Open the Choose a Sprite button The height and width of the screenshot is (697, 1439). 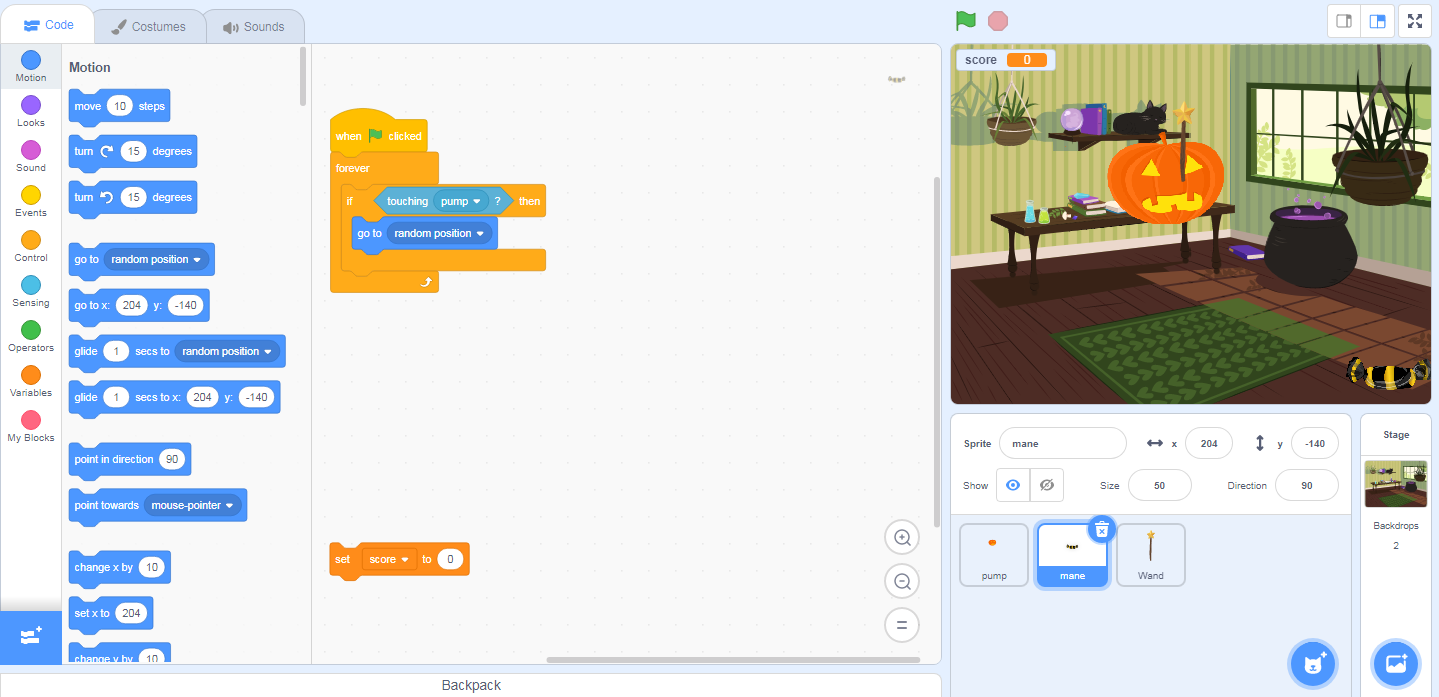point(1314,663)
